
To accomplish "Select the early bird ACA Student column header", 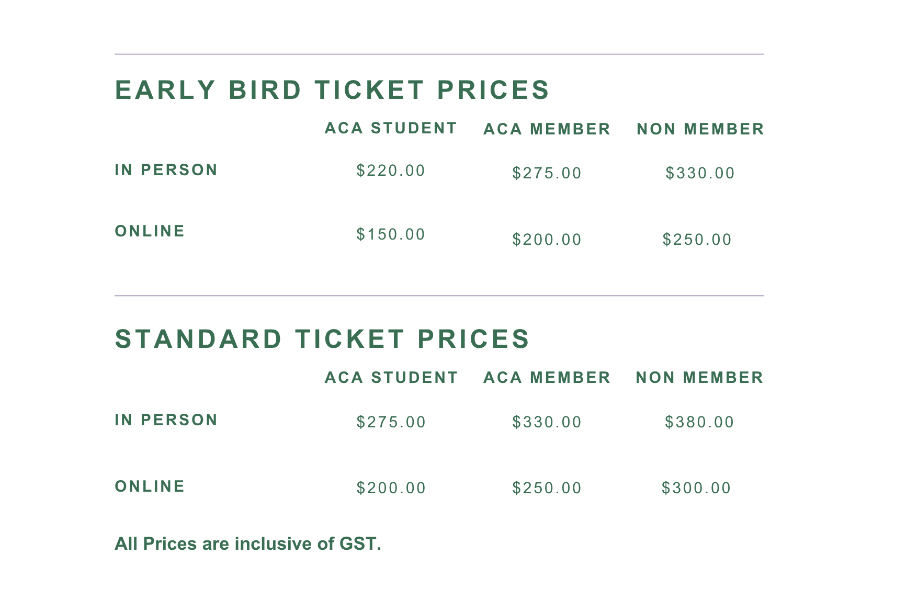I will tap(391, 128).
